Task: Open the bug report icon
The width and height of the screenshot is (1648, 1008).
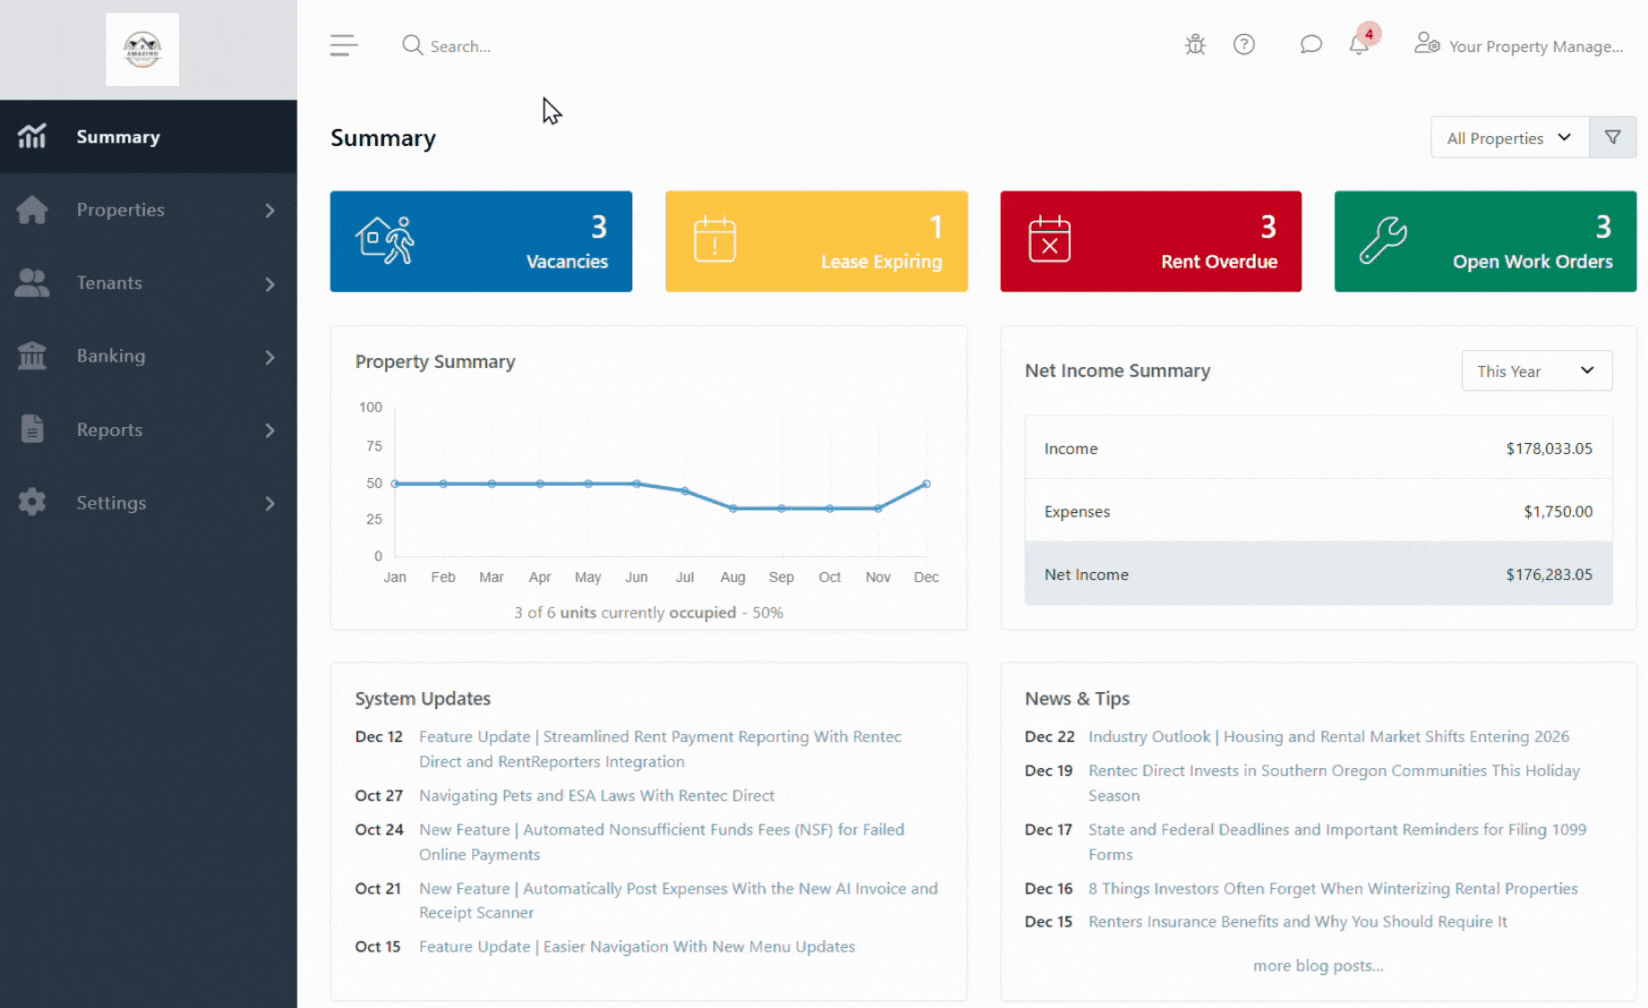Action: [x=1195, y=45]
